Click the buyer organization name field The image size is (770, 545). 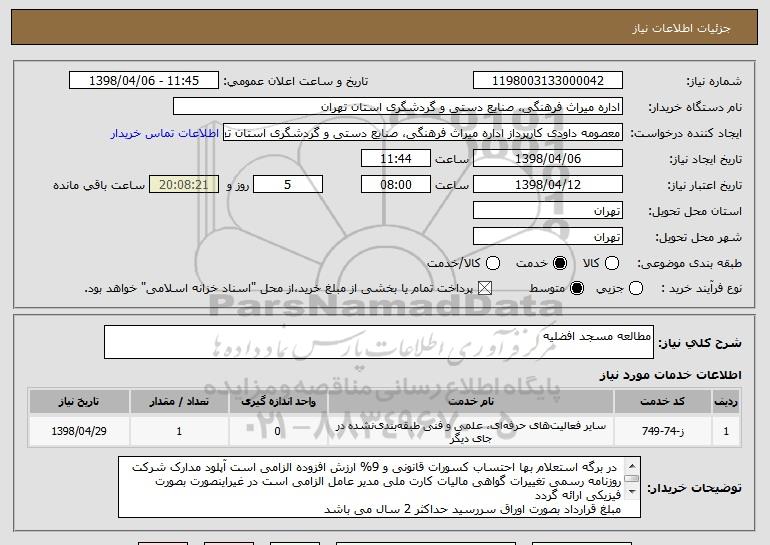398,107
